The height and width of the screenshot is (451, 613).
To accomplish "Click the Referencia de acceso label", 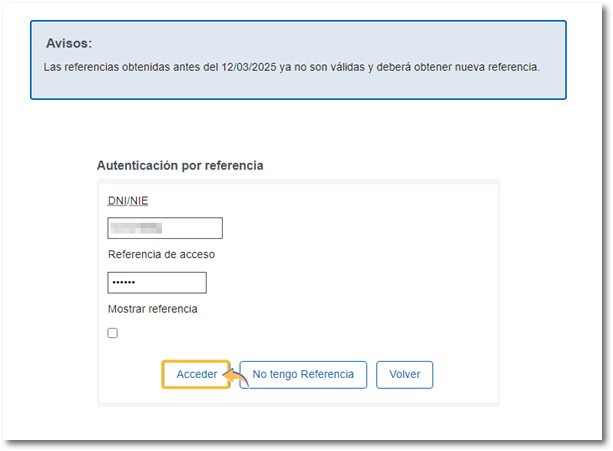I will pyautogui.click(x=161, y=255).
